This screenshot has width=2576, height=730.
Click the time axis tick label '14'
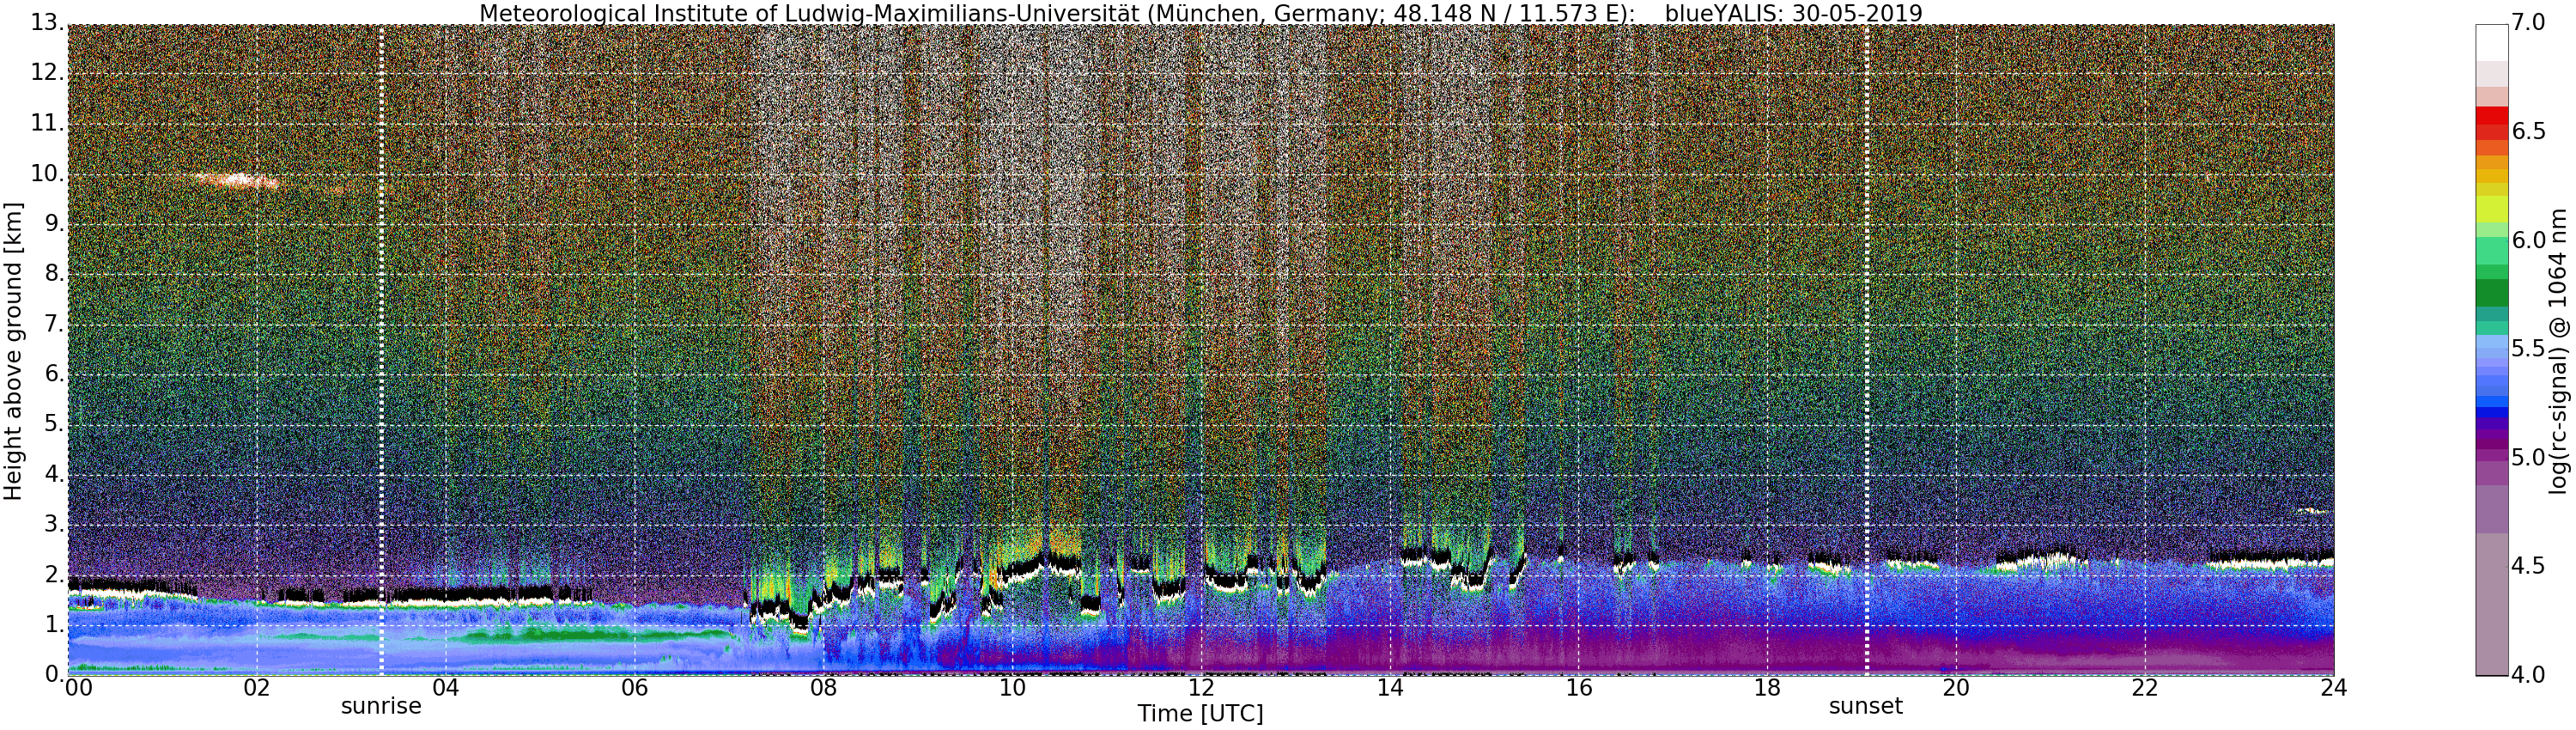(x=1390, y=688)
